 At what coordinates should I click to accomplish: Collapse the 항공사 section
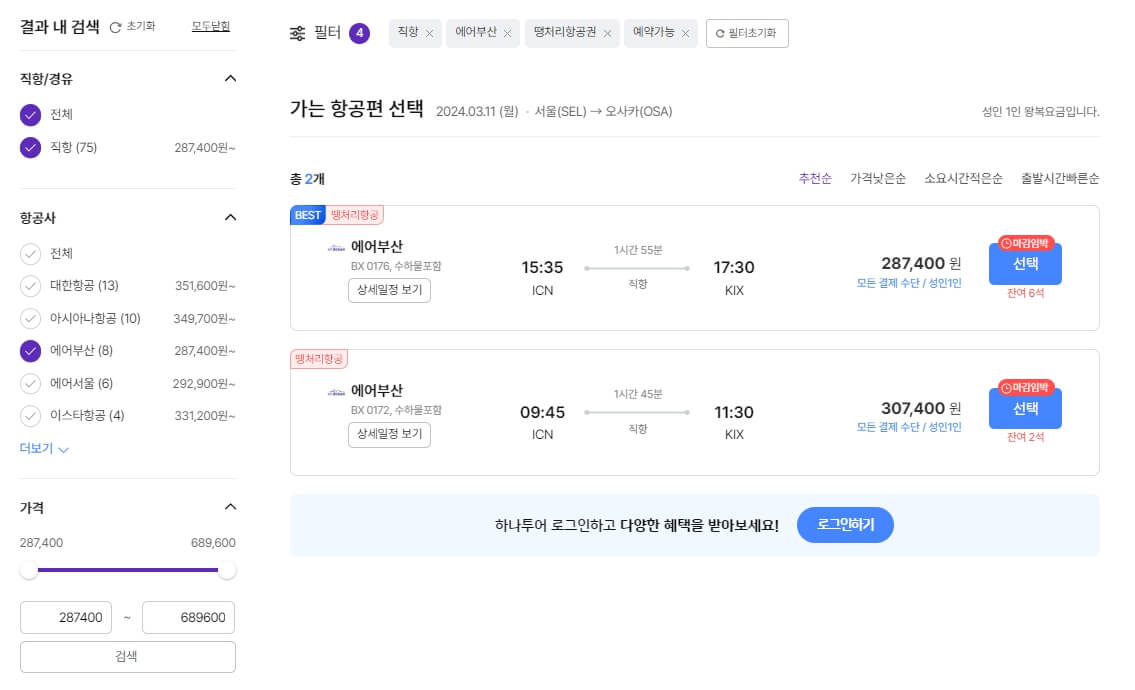[229, 217]
